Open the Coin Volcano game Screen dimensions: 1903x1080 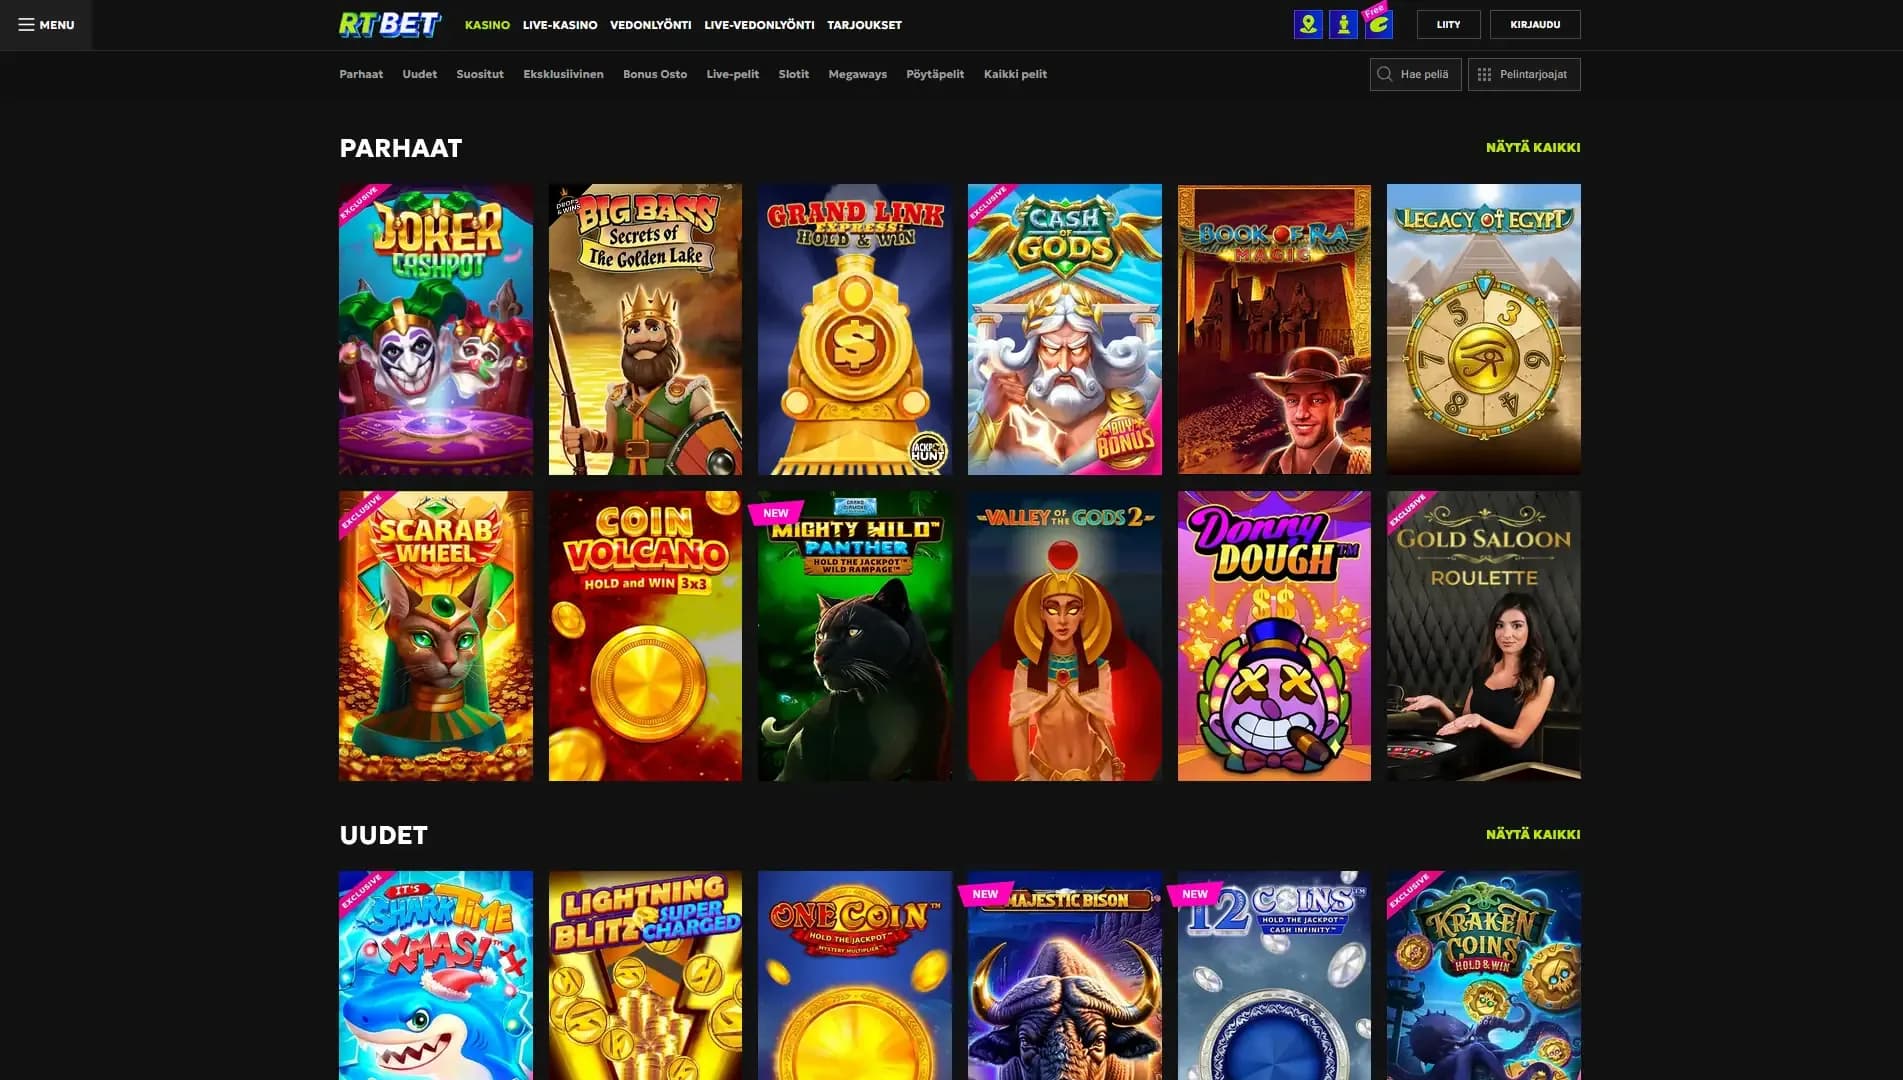pos(645,636)
